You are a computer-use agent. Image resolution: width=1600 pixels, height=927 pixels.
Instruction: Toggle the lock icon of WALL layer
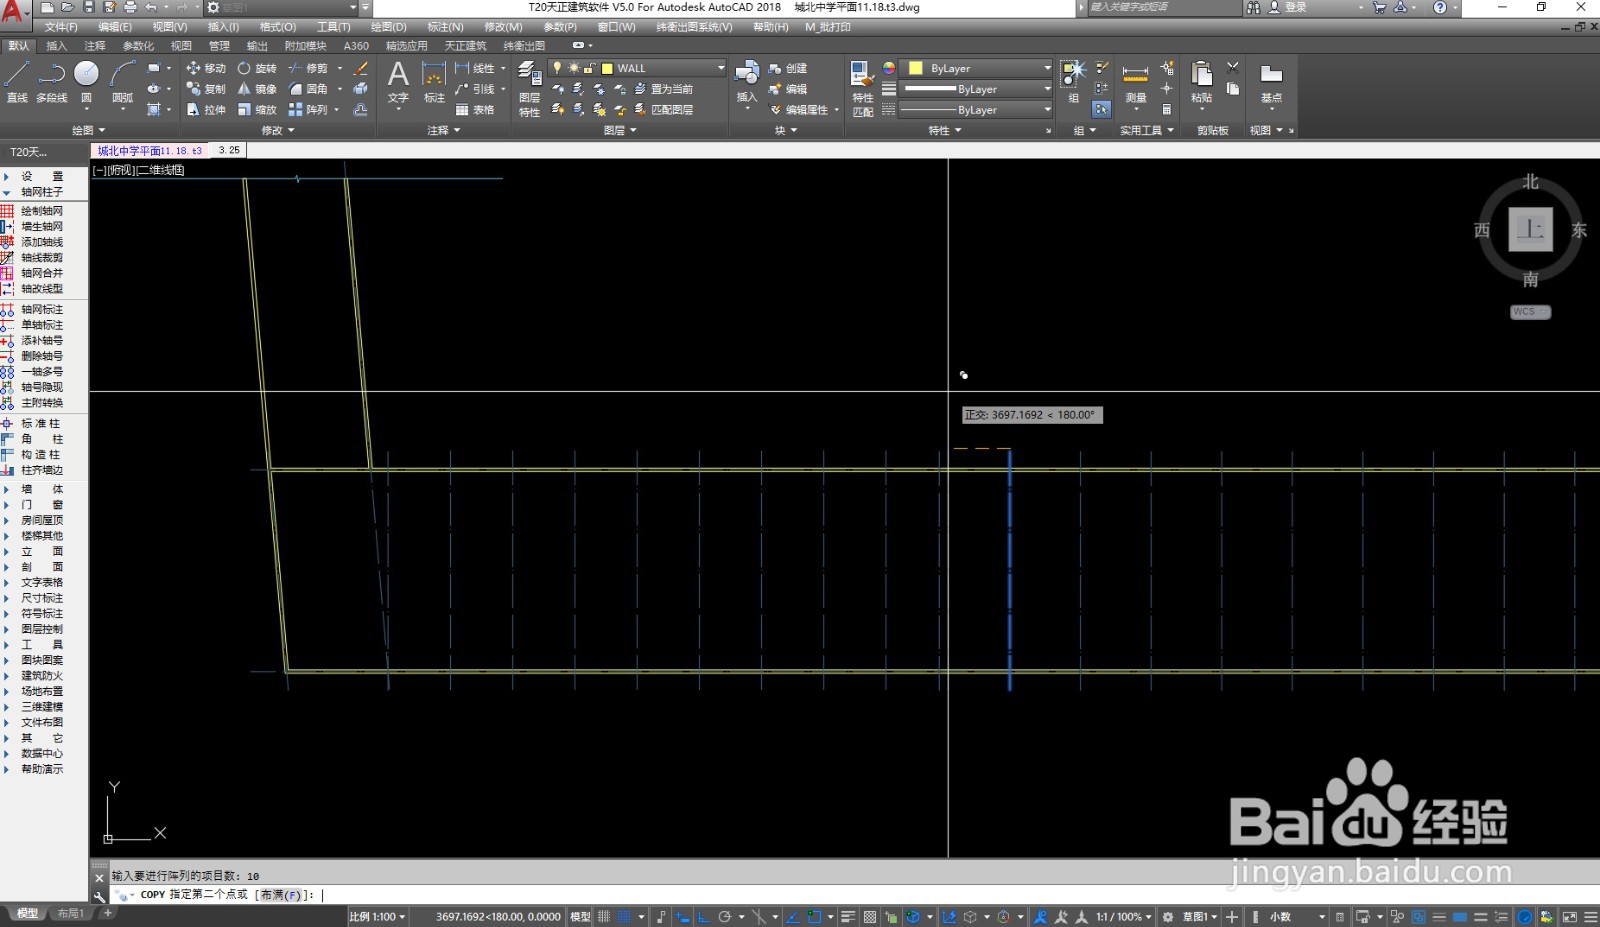click(590, 68)
